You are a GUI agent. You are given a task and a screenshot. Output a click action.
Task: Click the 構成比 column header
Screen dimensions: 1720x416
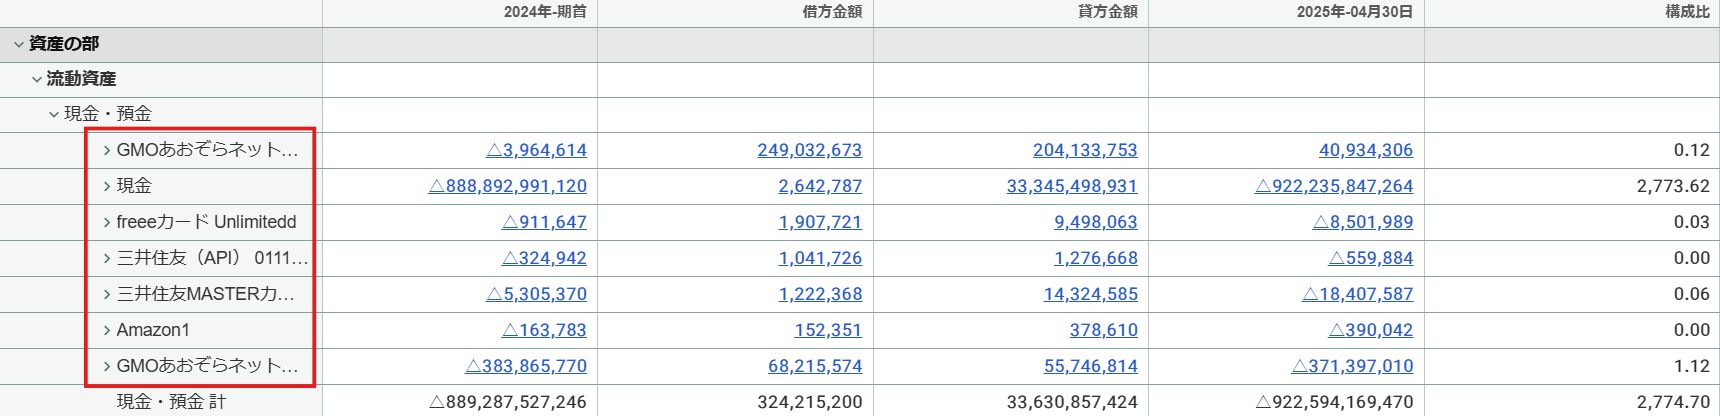(1687, 12)
